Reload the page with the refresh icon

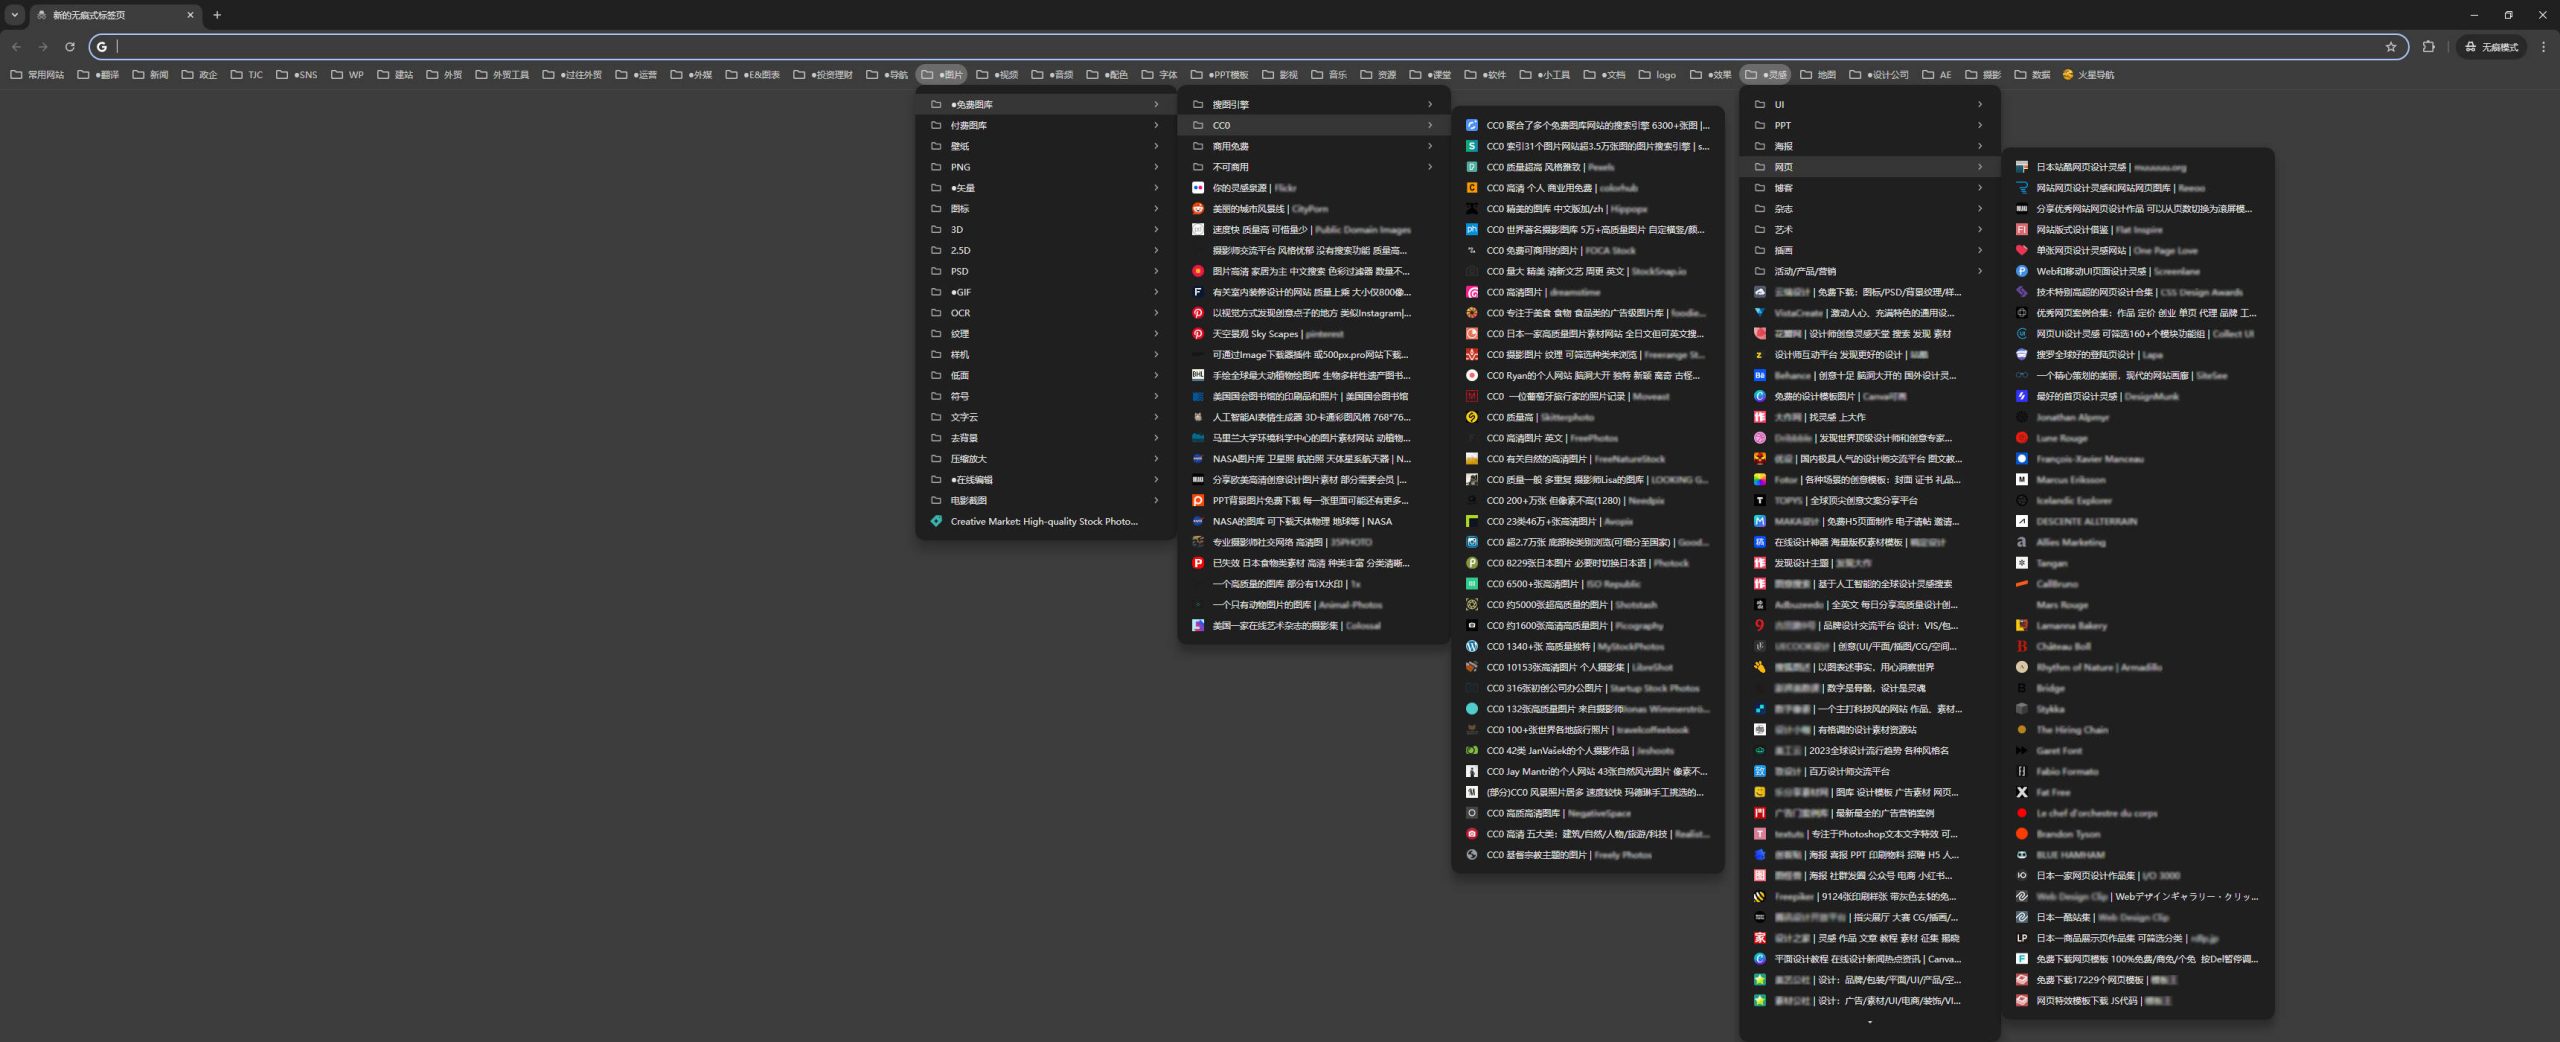(x=70, y=46)
